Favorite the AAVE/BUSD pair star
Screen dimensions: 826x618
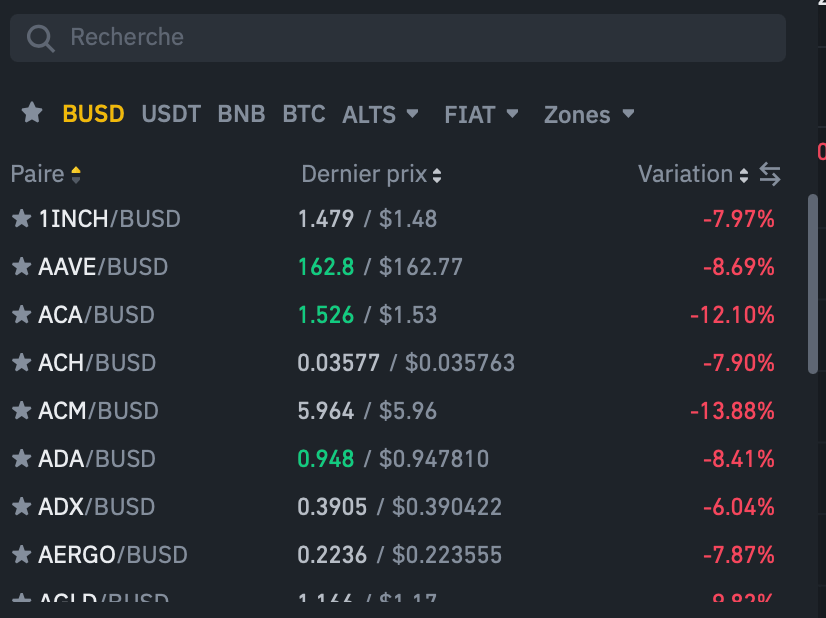19,267
